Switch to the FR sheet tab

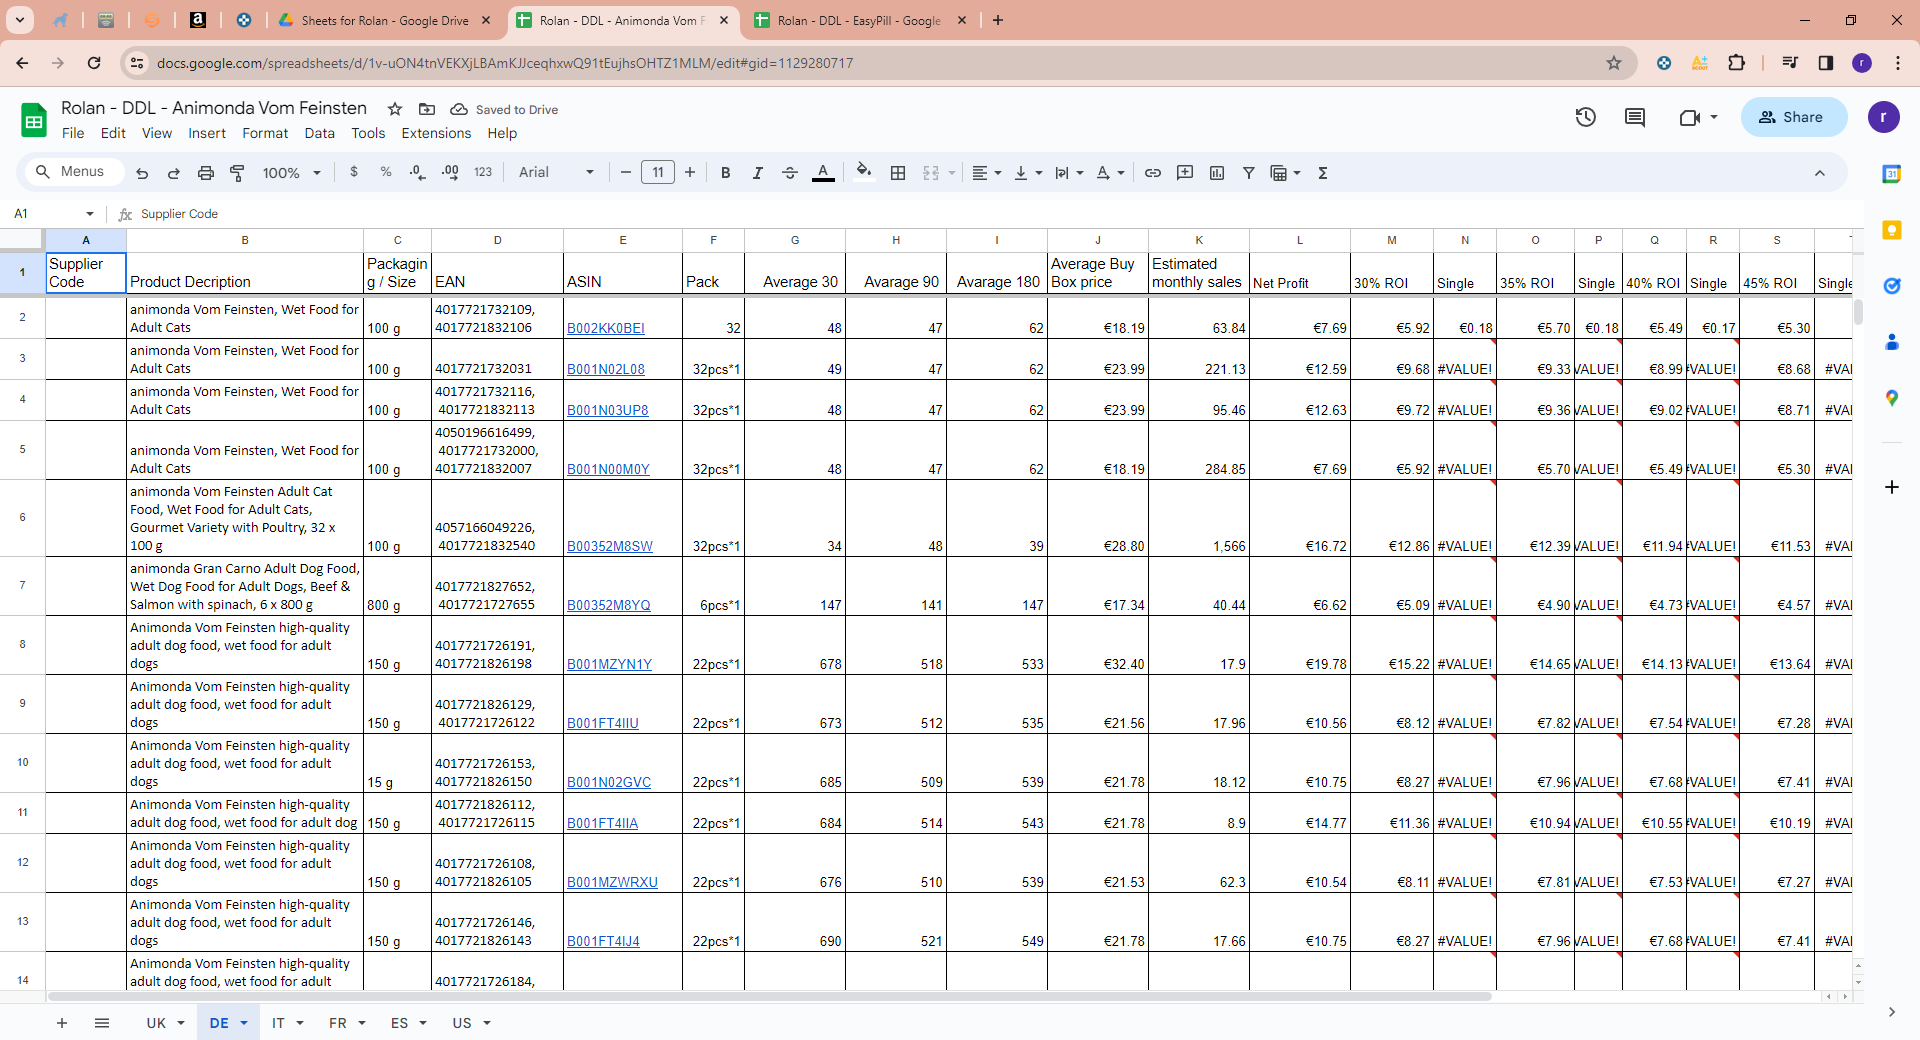point(338,1023)
